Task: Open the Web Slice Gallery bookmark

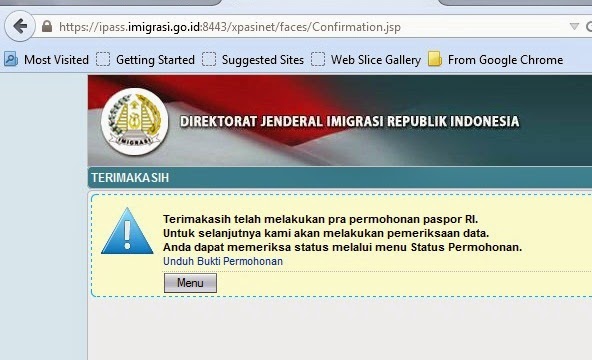Action: point(366,60)
